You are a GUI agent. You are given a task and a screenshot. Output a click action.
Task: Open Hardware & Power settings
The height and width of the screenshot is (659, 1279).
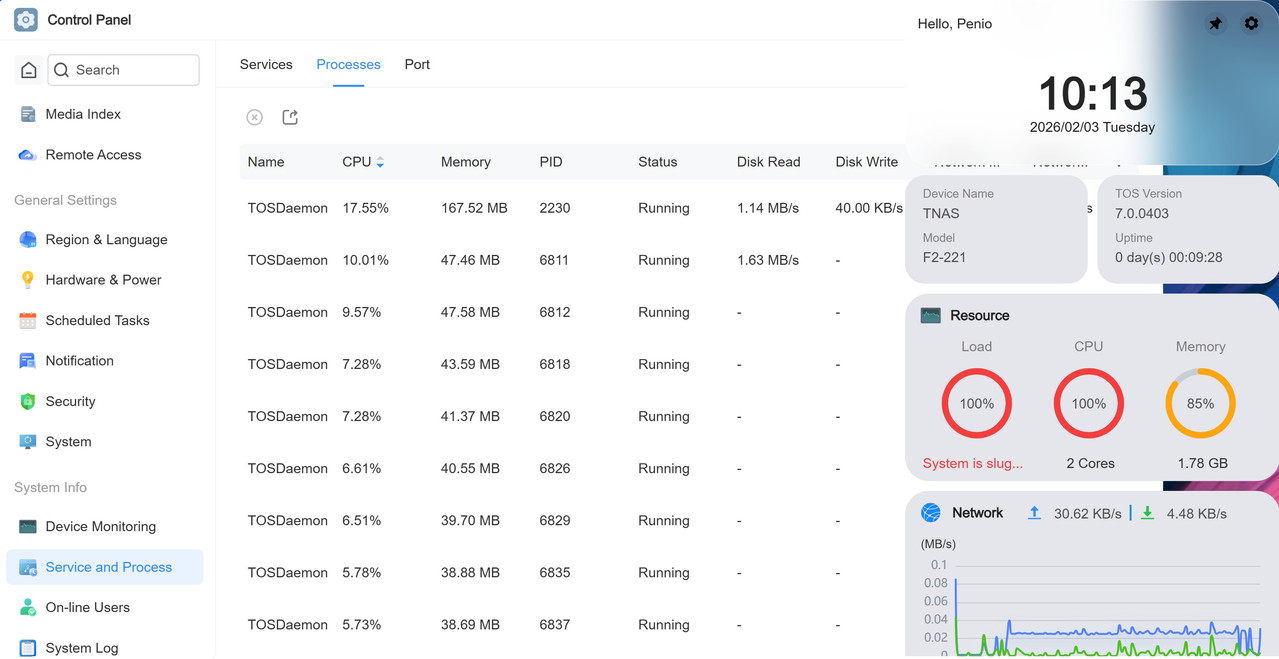coord(105,280)
